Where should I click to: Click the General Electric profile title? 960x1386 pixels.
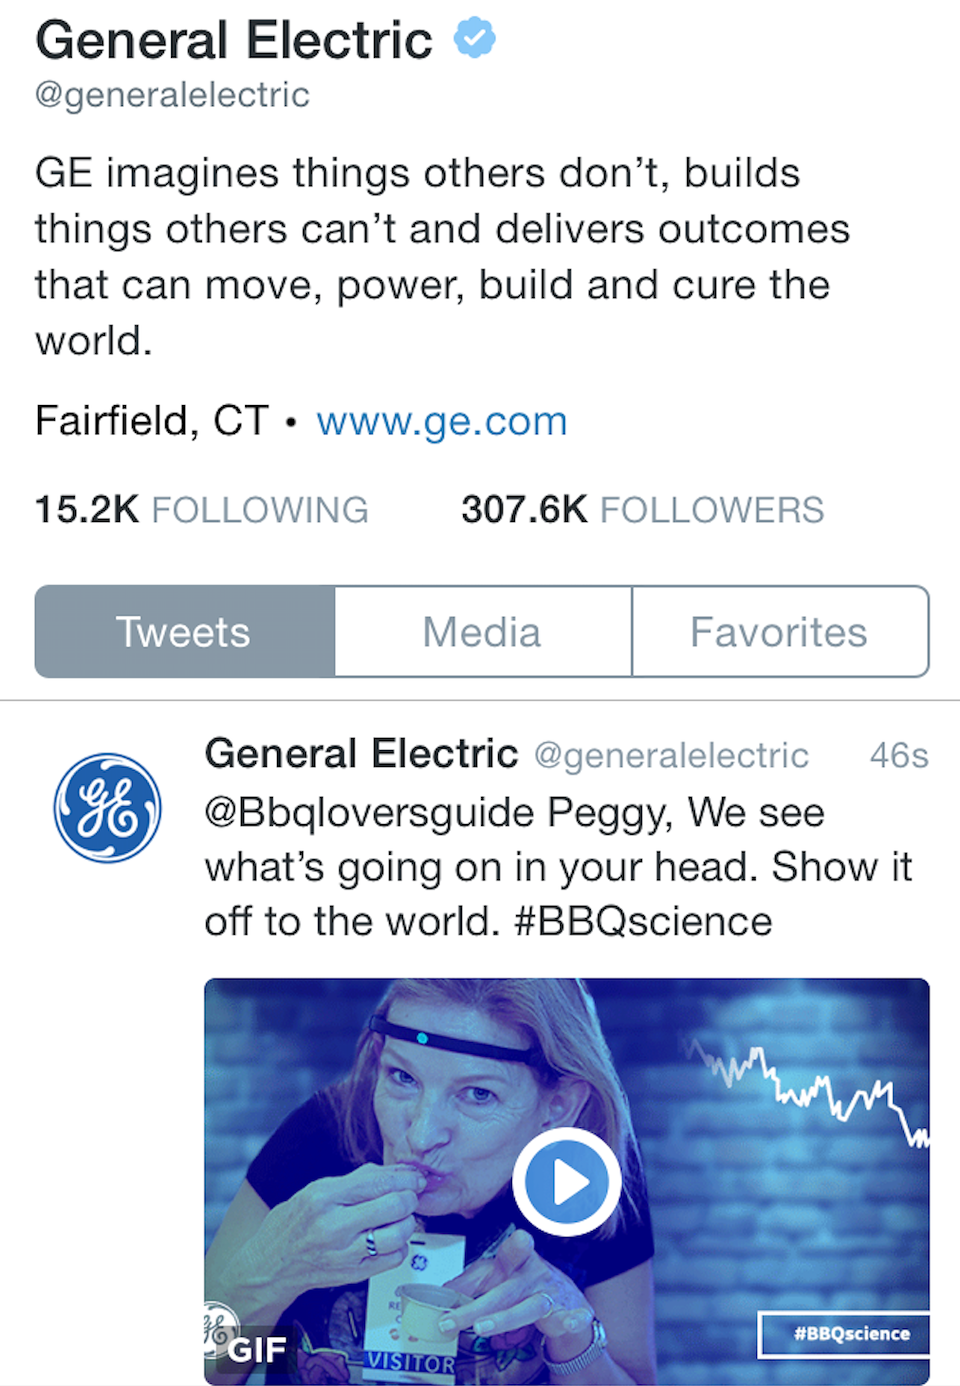click(x=234, y=41)
